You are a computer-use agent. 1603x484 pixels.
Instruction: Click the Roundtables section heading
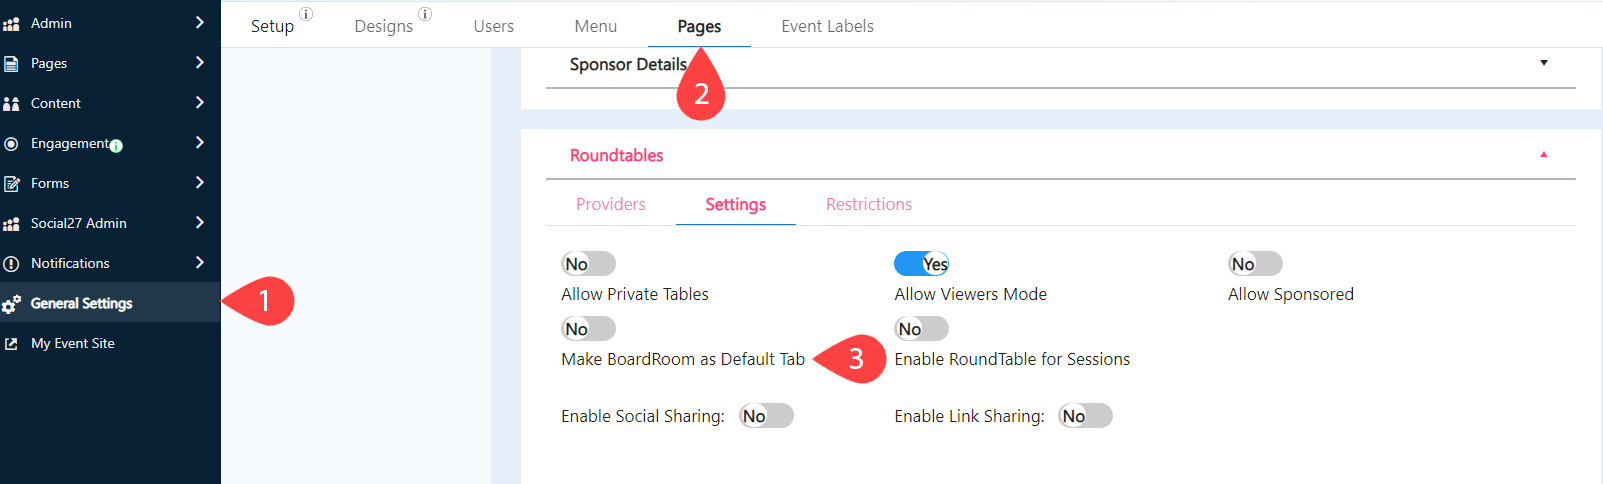pos(616,155)
